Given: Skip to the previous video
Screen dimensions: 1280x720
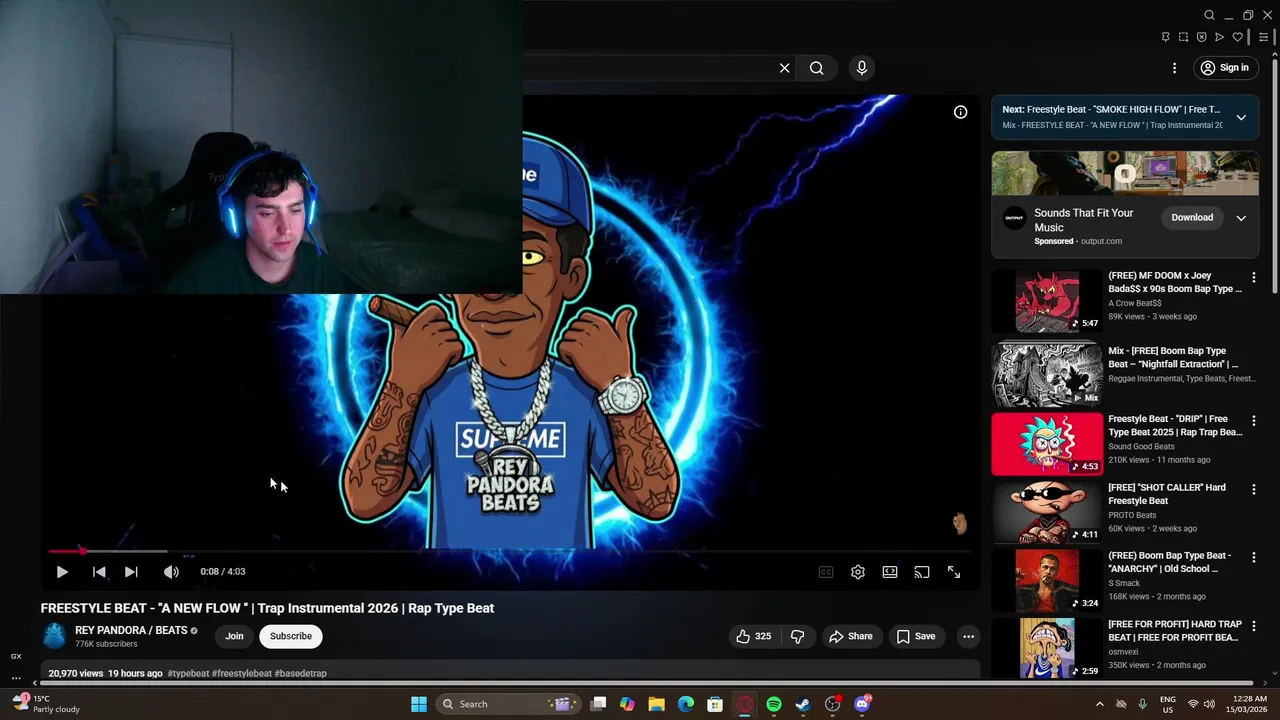Looking at the screenshot, I should [99, 572].
